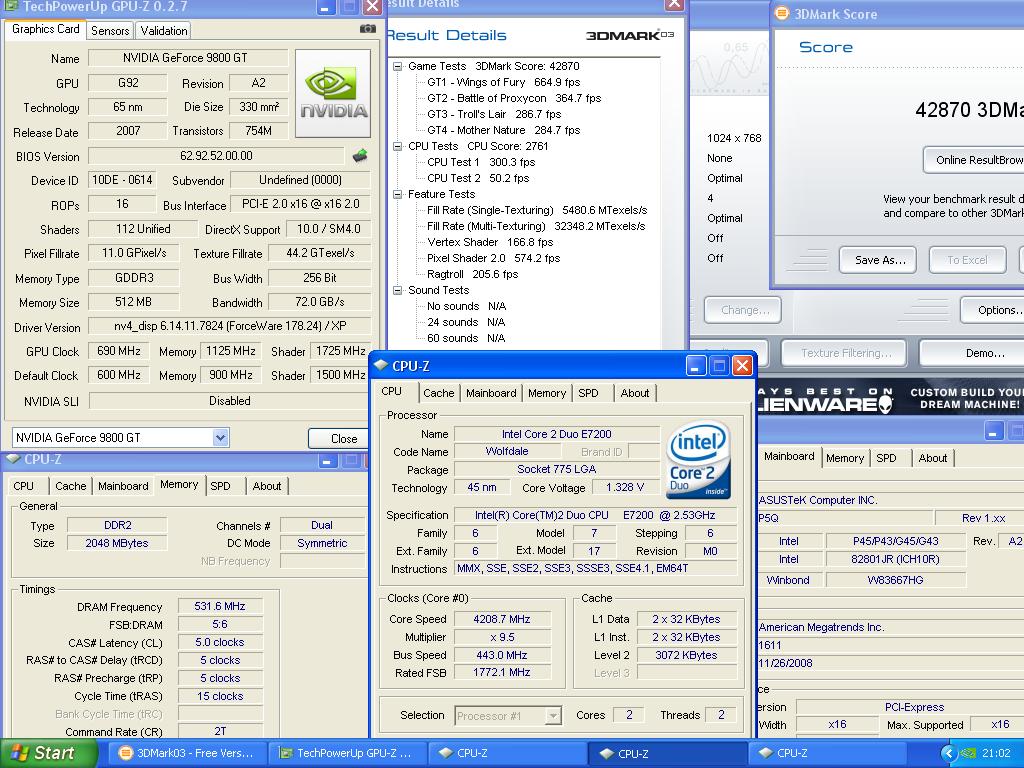Collapse the Game Tests tree node
Screen dimensions: 1024x768
[x=397, y=66]
